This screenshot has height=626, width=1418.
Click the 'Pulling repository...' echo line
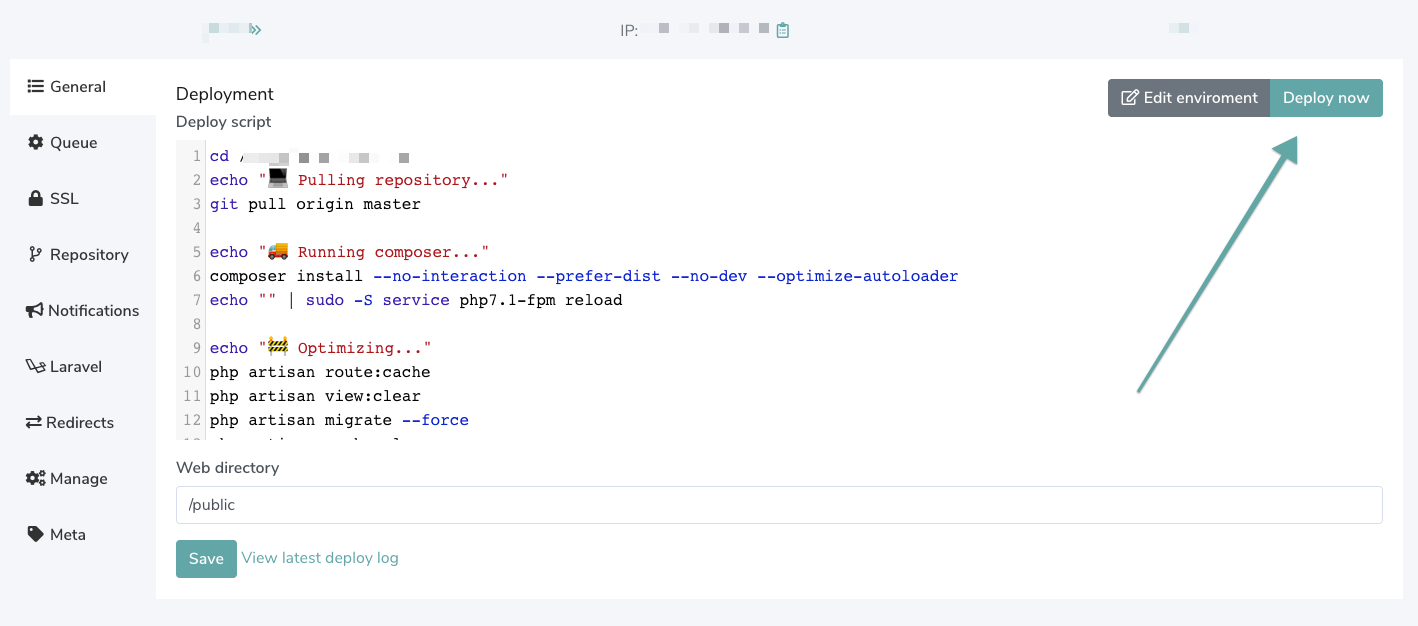tap(359, 180)
